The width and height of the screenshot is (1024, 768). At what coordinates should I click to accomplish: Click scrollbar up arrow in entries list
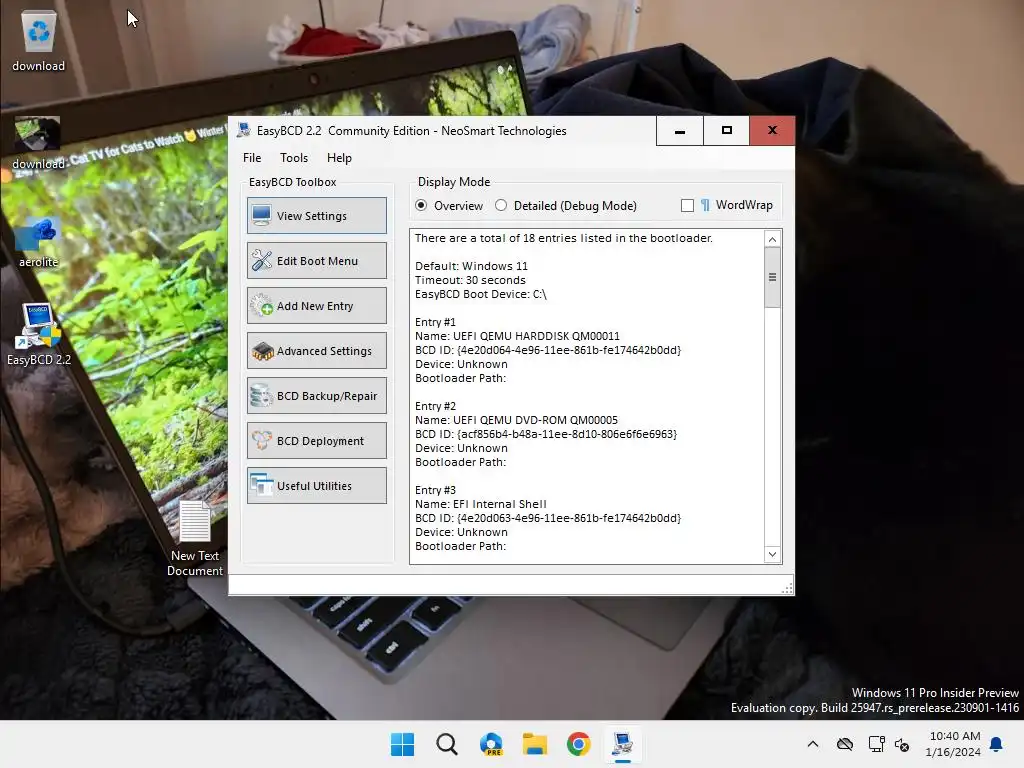[772, 239]
